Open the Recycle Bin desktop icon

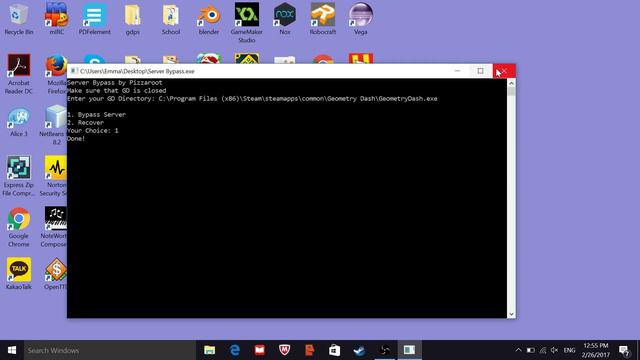pos(18,19)
